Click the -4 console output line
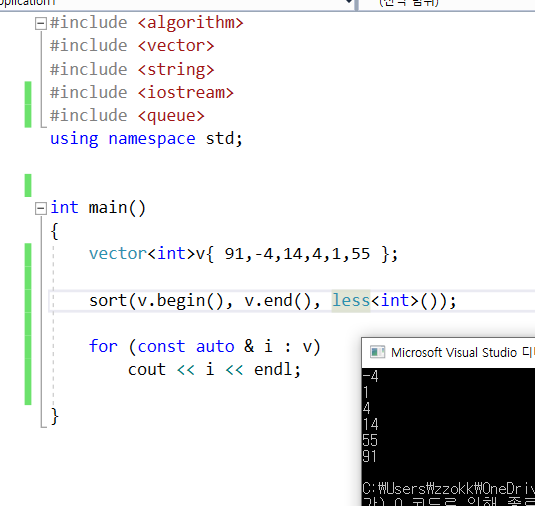 click(x=370, y=376)
